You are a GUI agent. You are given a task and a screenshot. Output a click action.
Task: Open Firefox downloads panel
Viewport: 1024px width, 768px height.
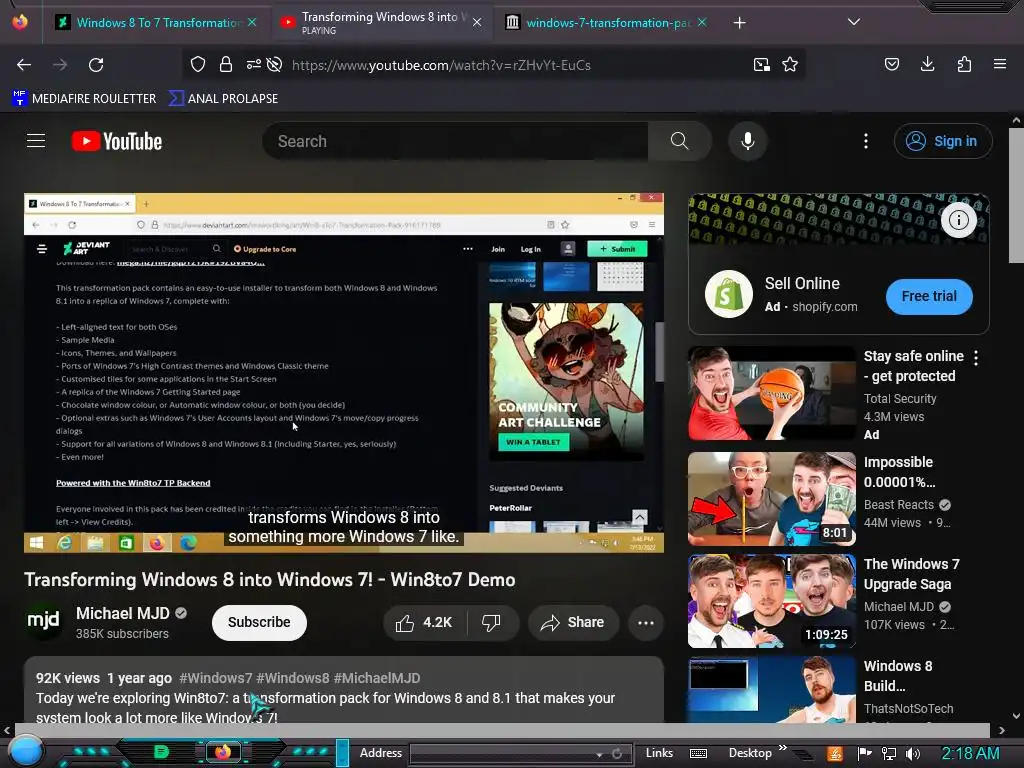point(927,64)
